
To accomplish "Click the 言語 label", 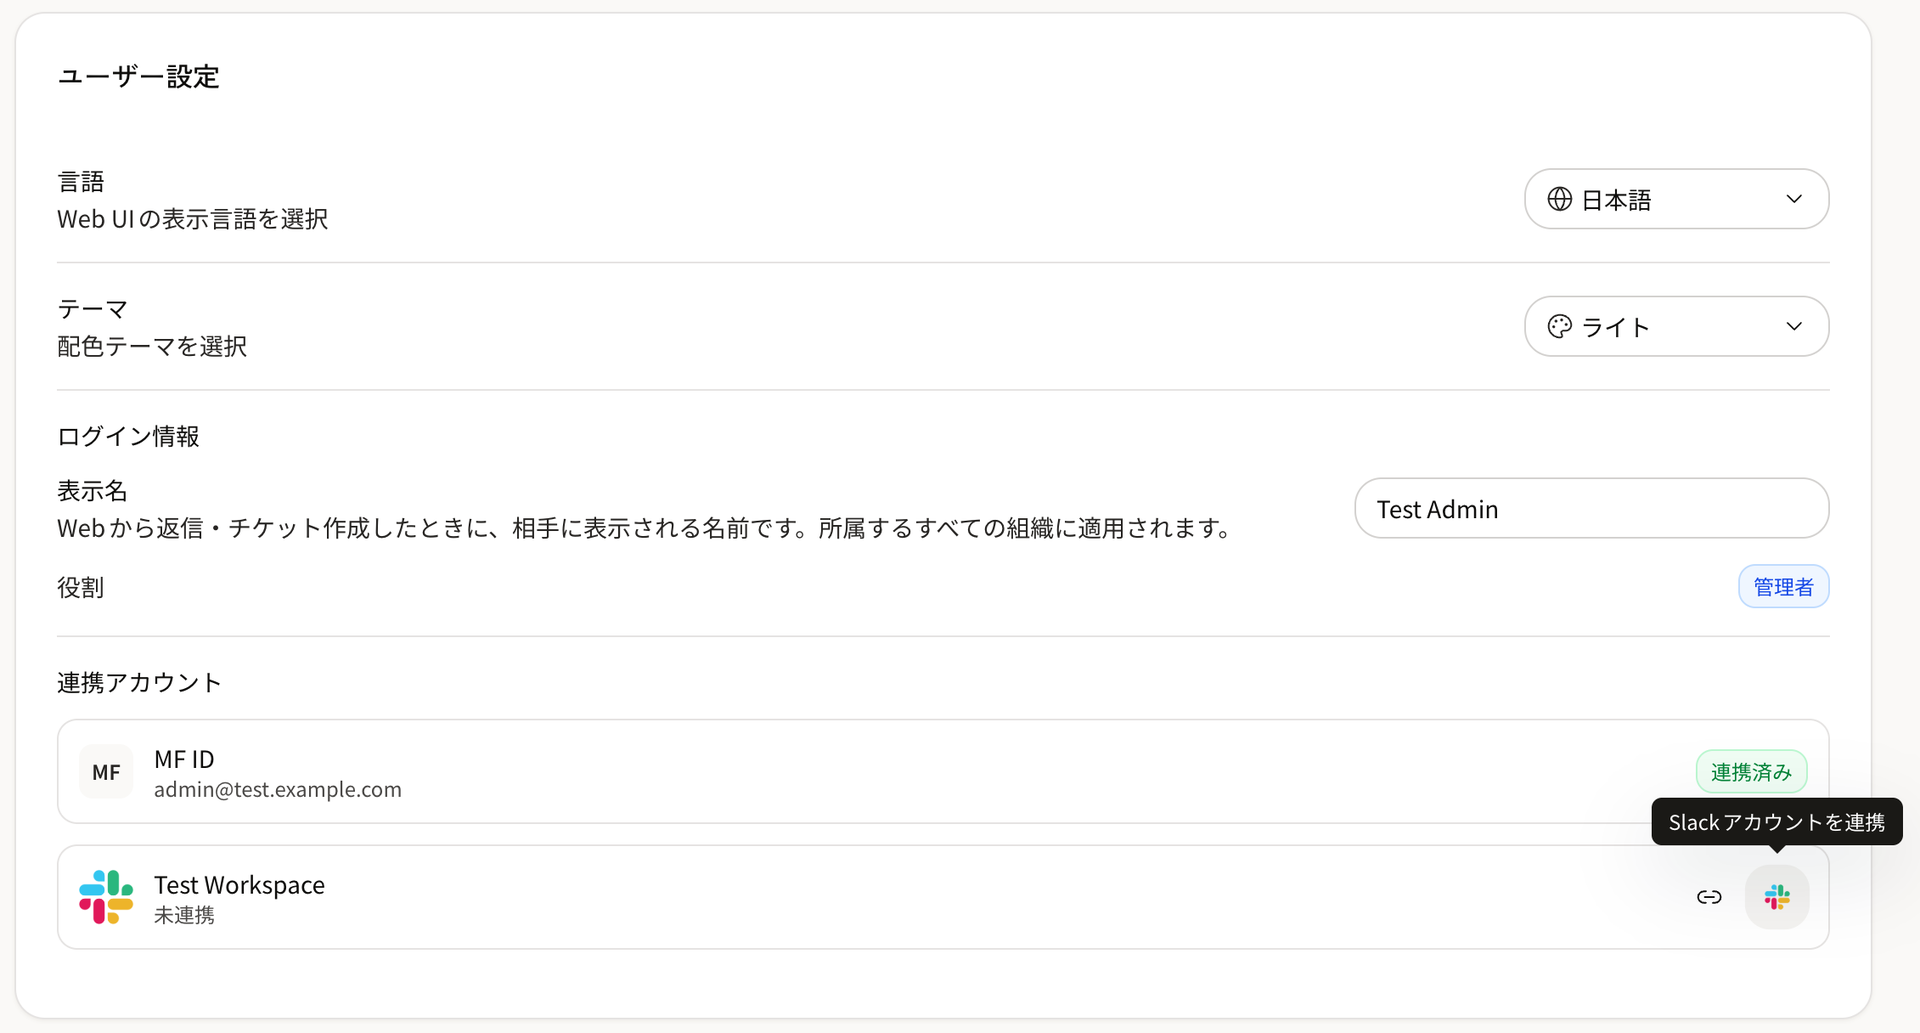I will point(81,181).
